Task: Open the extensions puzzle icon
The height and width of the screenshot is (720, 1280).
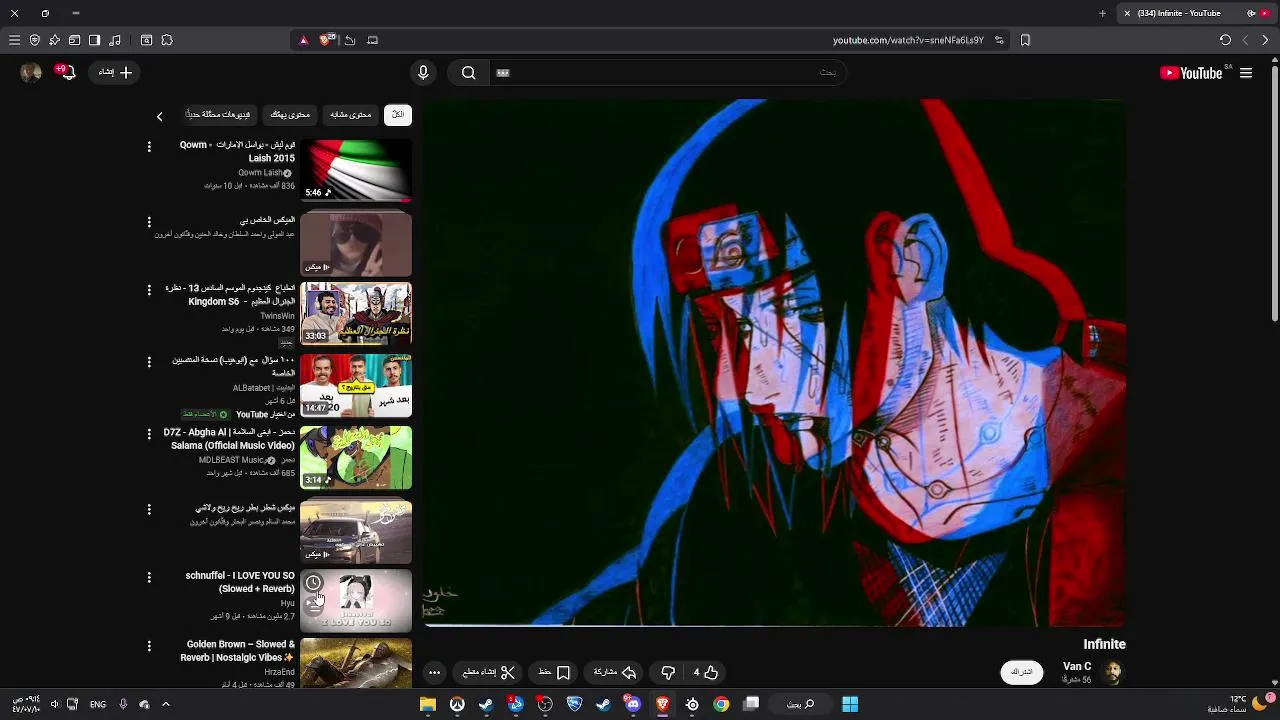Action: tap(167, 40)
